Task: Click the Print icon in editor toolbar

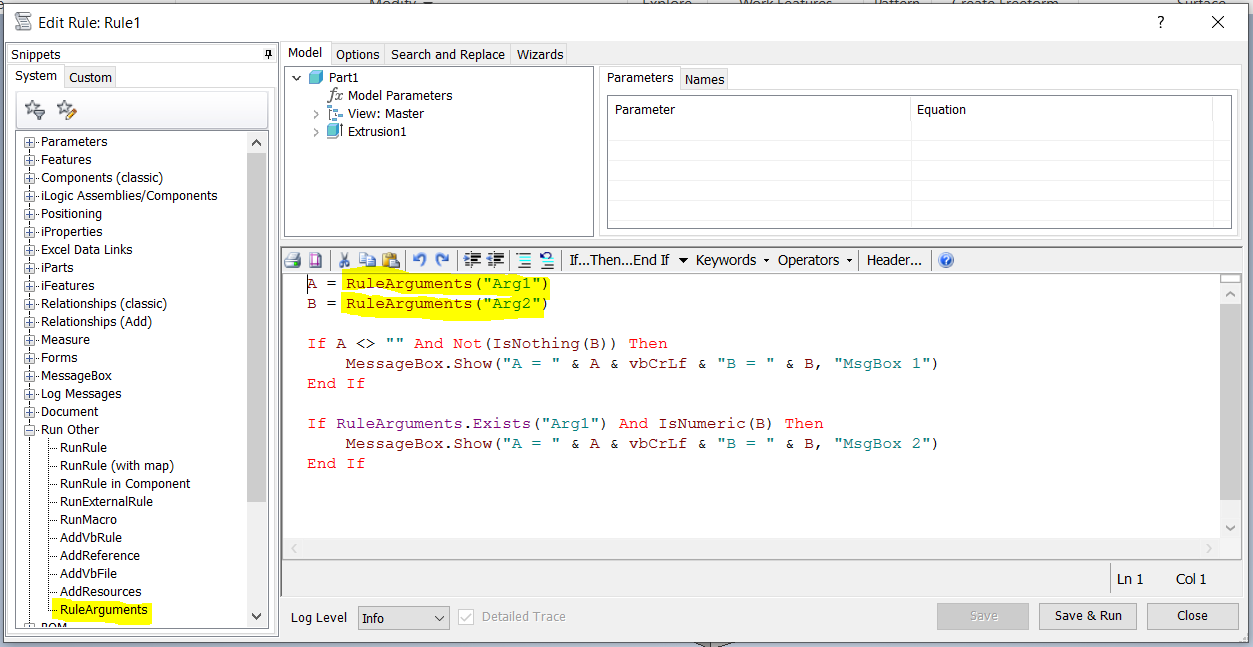Action: [292, 260]
